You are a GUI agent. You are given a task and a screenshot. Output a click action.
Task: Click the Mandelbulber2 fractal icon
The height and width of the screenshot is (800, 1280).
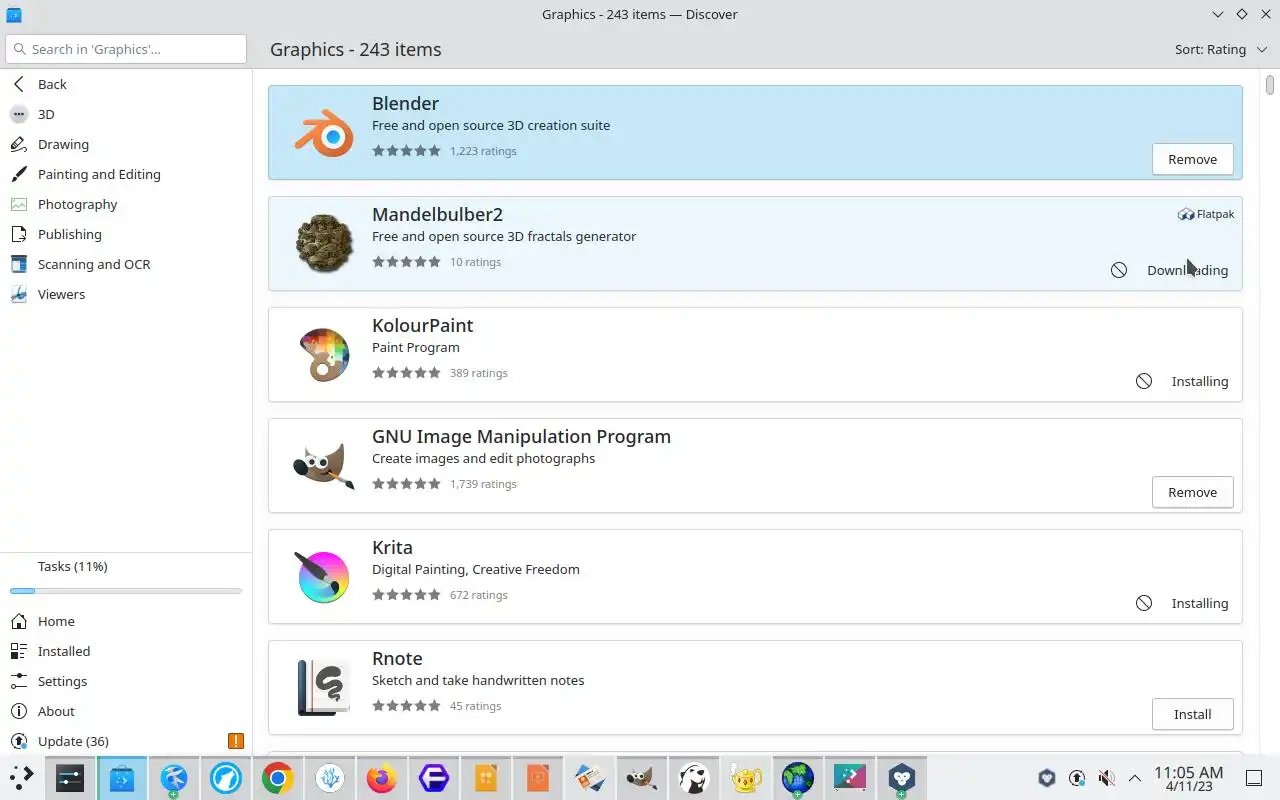(x=323, y=244)
